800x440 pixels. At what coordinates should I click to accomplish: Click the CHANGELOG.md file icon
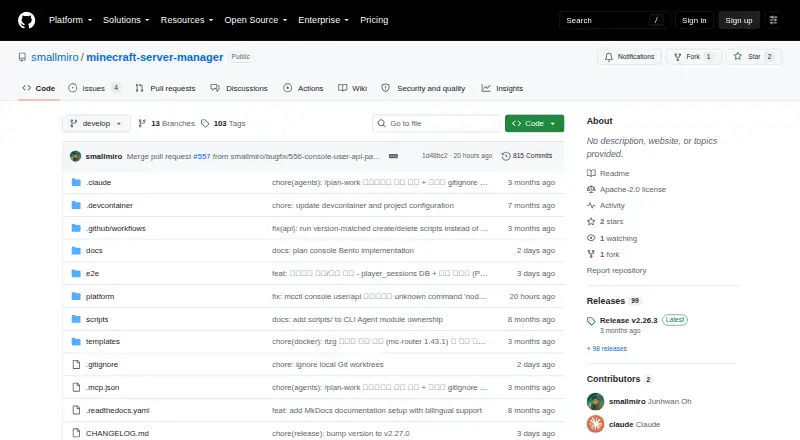pos(76,433)
